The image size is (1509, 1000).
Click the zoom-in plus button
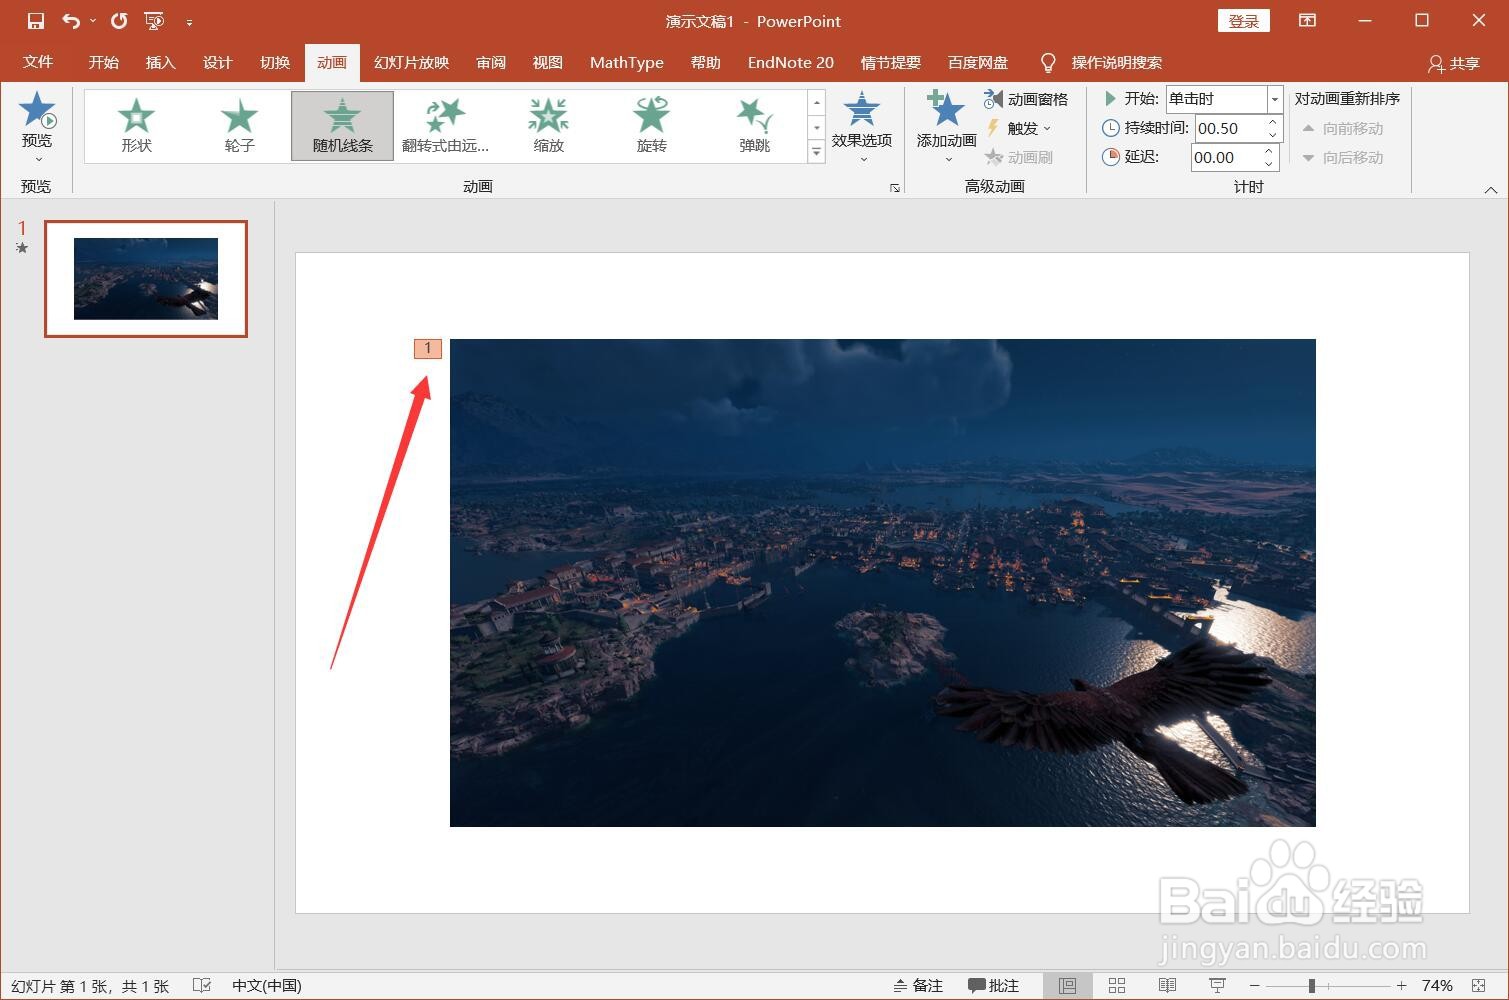1401,986
